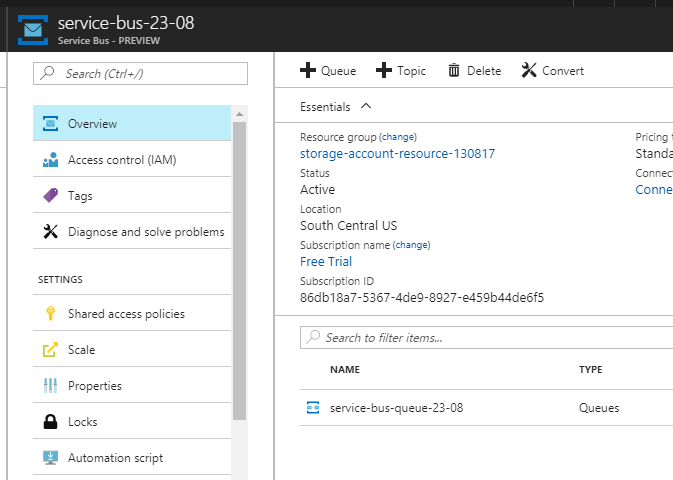Open Diagnose and solve problems wrench icon
673x480 pixels.
point(50,232)
